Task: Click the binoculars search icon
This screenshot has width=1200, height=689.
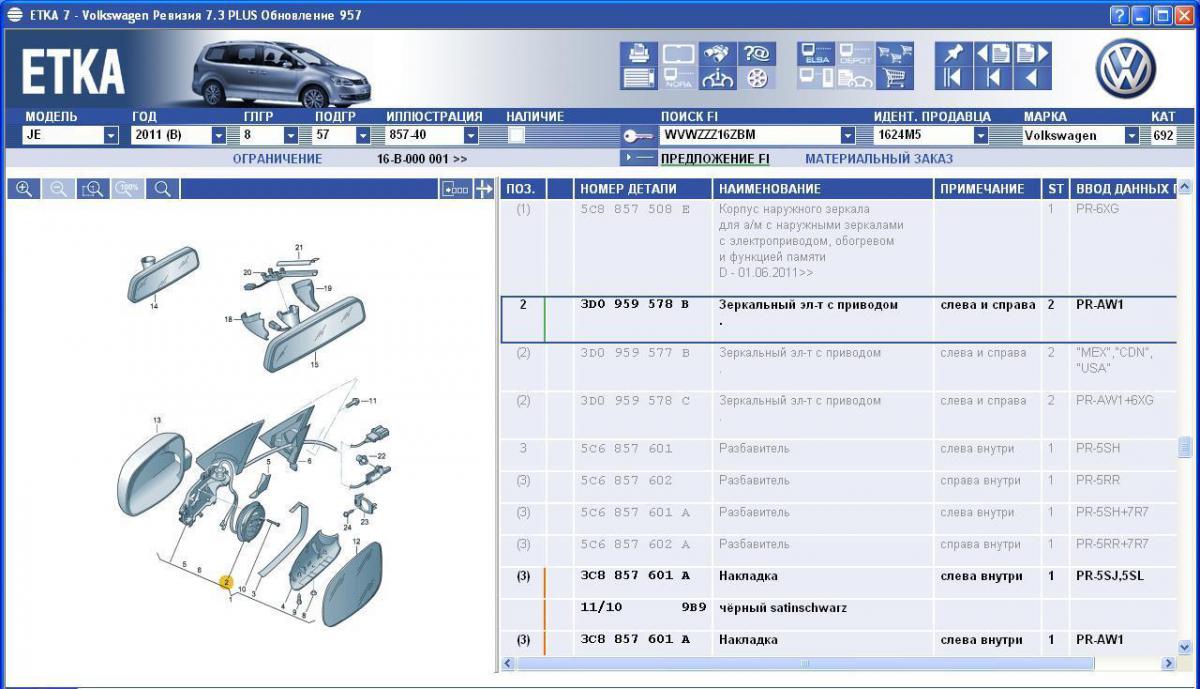Action: click(718, 54)
